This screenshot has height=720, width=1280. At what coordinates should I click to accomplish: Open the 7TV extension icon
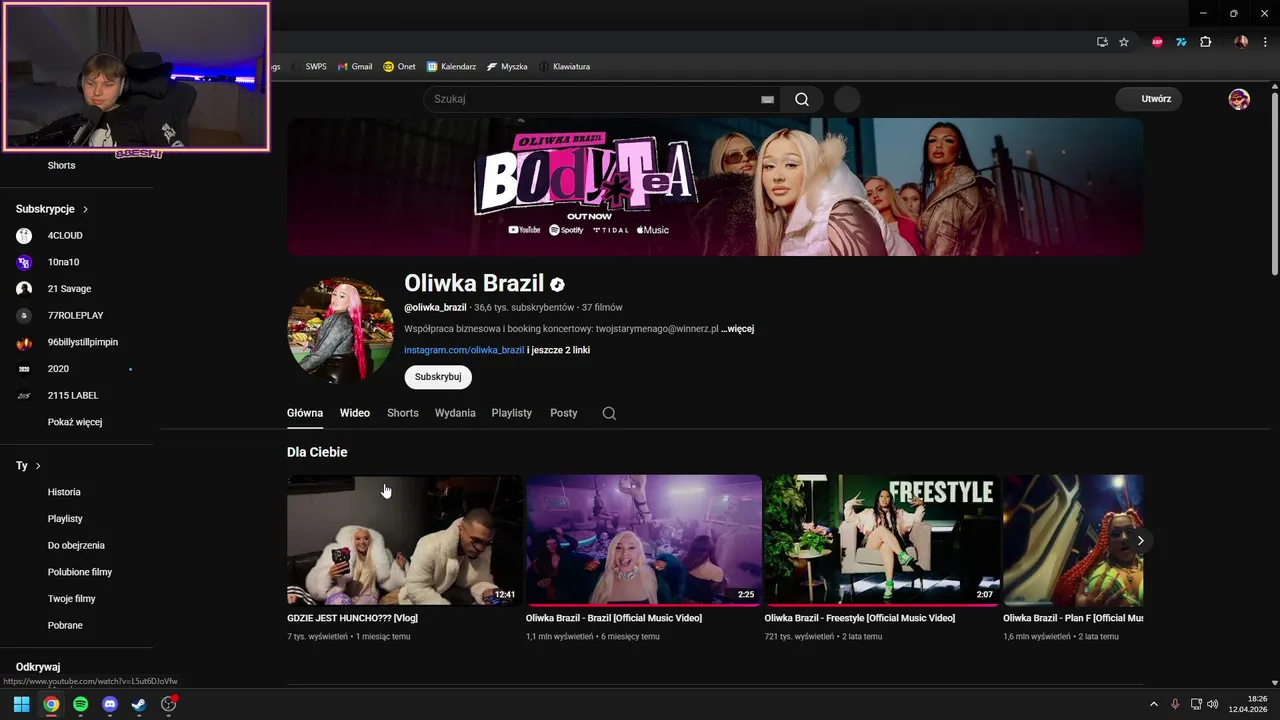click(x=1181, y=42)
